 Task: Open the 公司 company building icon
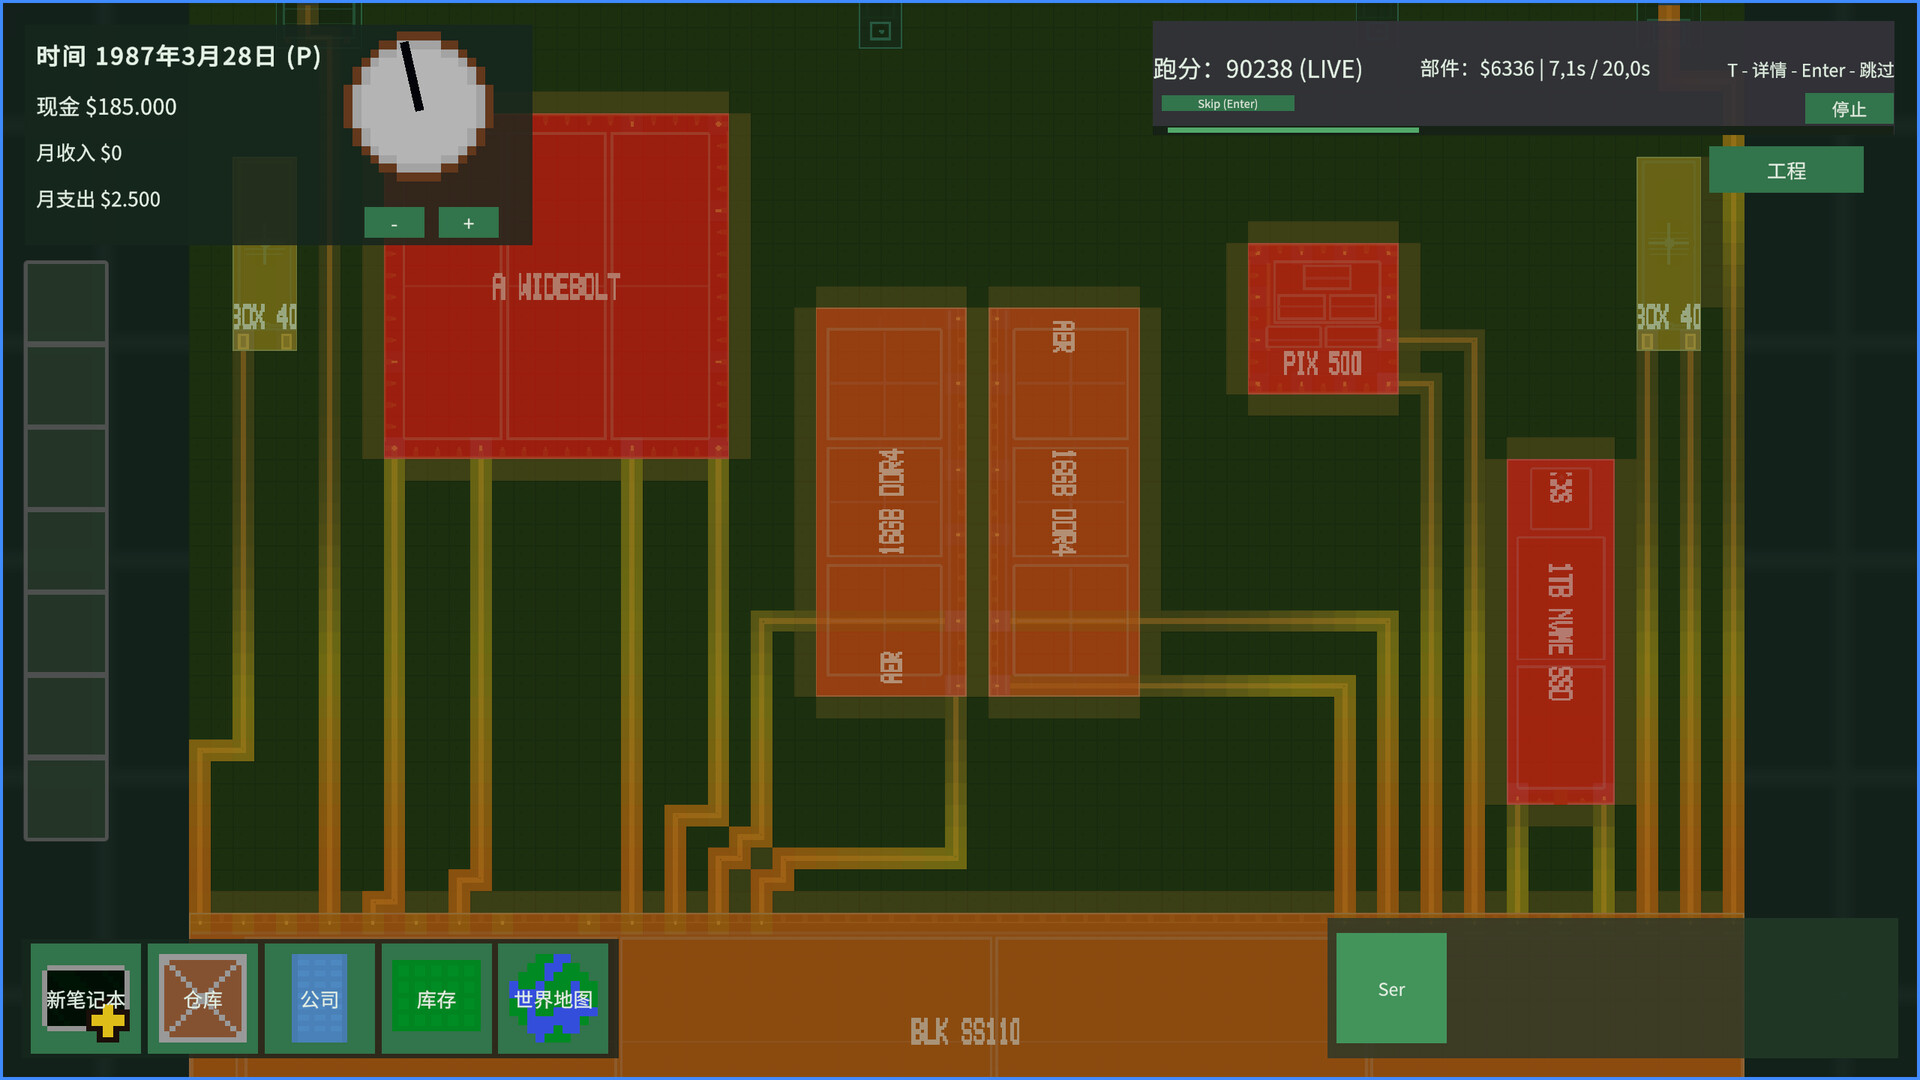pyautogui.click(x=320, y=998)
